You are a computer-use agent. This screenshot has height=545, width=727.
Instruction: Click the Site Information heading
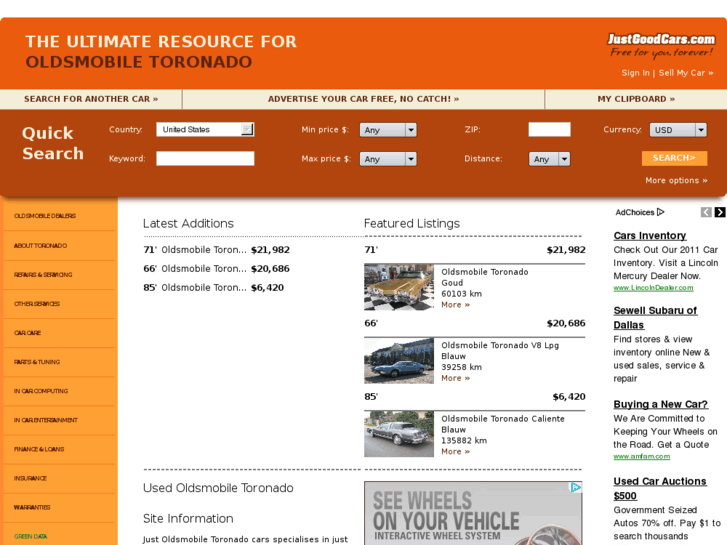coord(188,519)
